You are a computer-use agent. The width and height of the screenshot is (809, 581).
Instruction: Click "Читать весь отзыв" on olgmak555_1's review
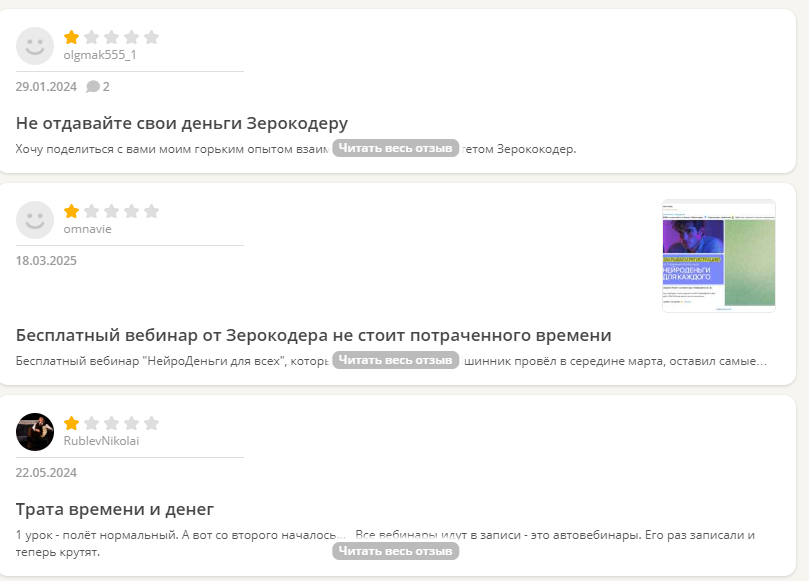396,148
